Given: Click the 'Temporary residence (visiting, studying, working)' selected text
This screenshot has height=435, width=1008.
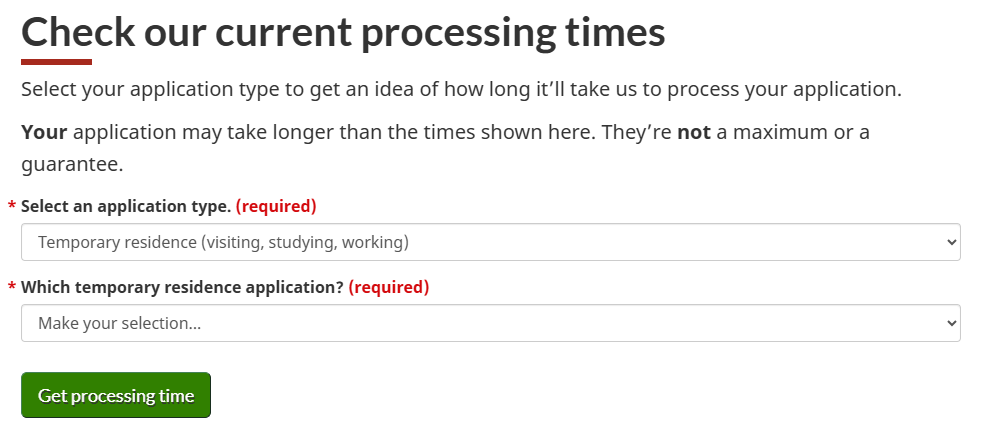Looking at the screenshot, I should coord(223,242).
